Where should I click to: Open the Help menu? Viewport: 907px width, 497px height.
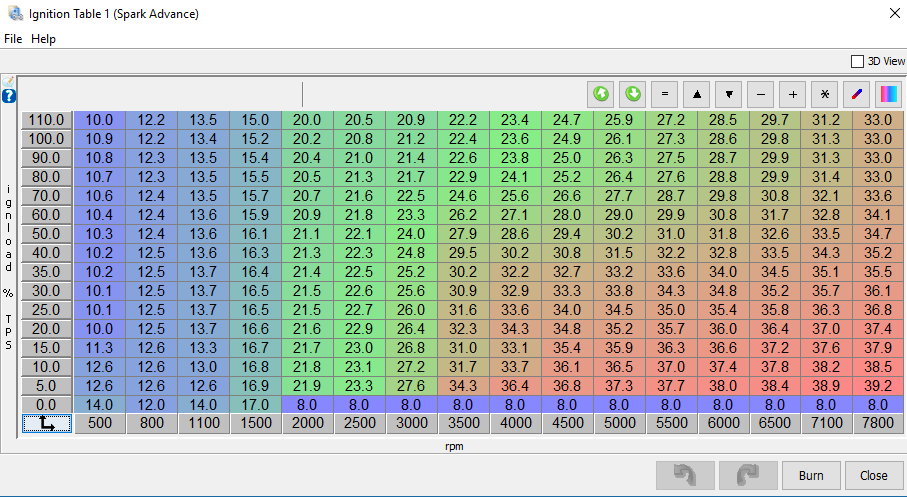[43, 39]
